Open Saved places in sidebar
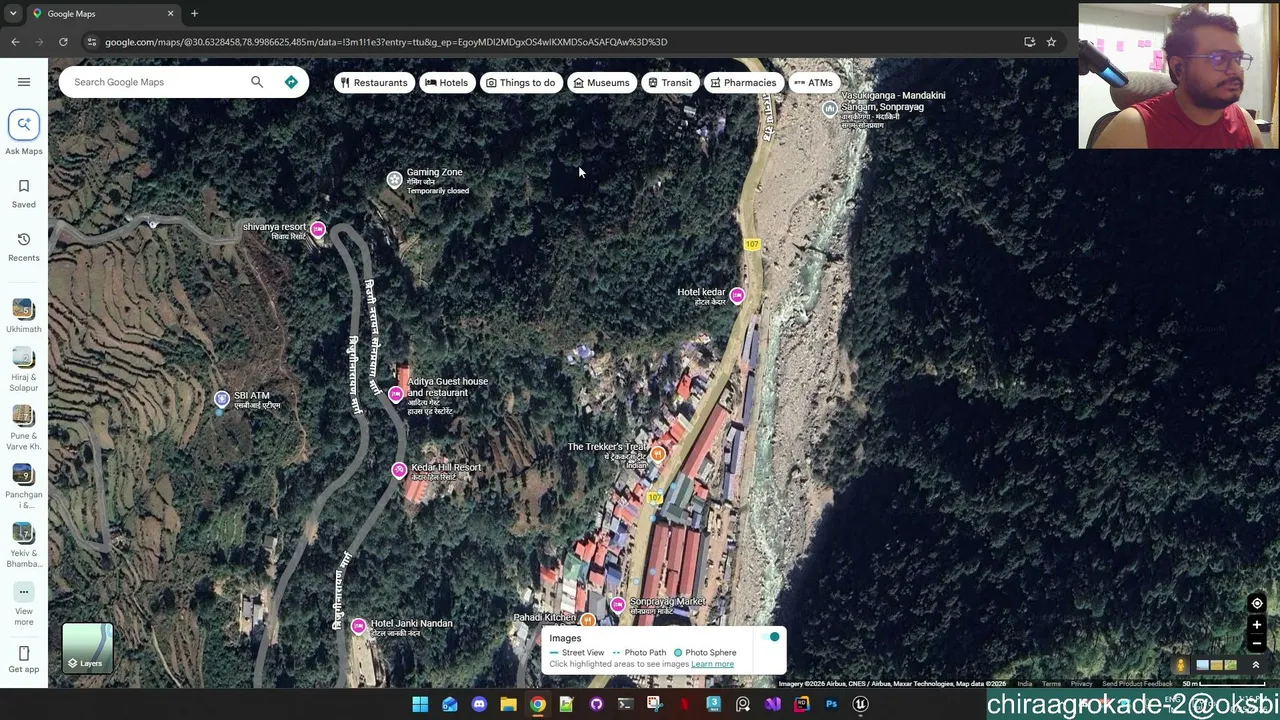 [24, 194]
